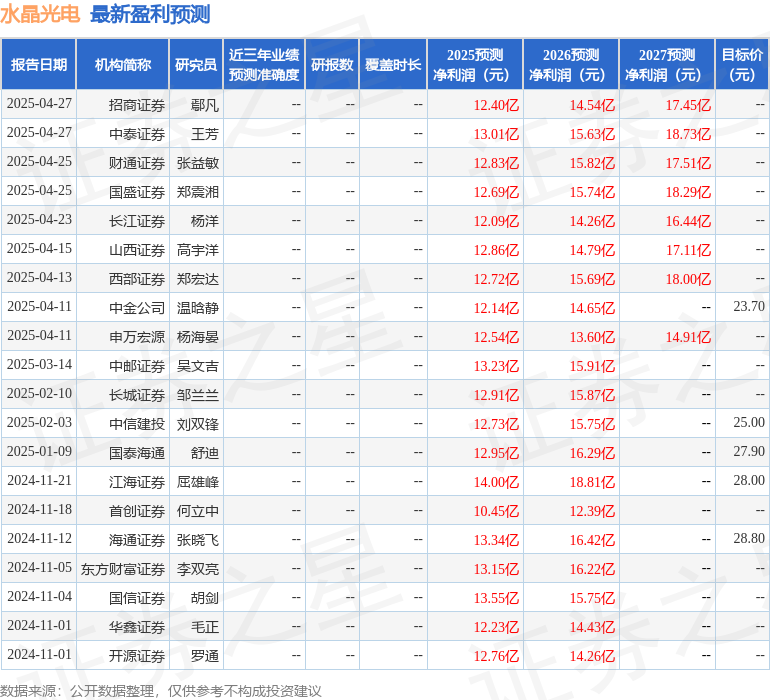Click the 机构简称 column header
Screen dimensions: 770x700
click(123, 65)
